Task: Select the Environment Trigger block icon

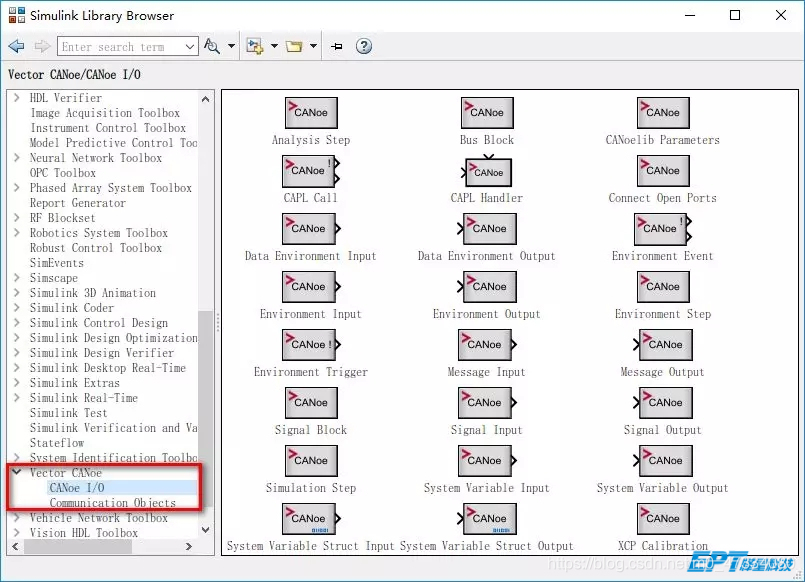Action: tap(311, 345)
